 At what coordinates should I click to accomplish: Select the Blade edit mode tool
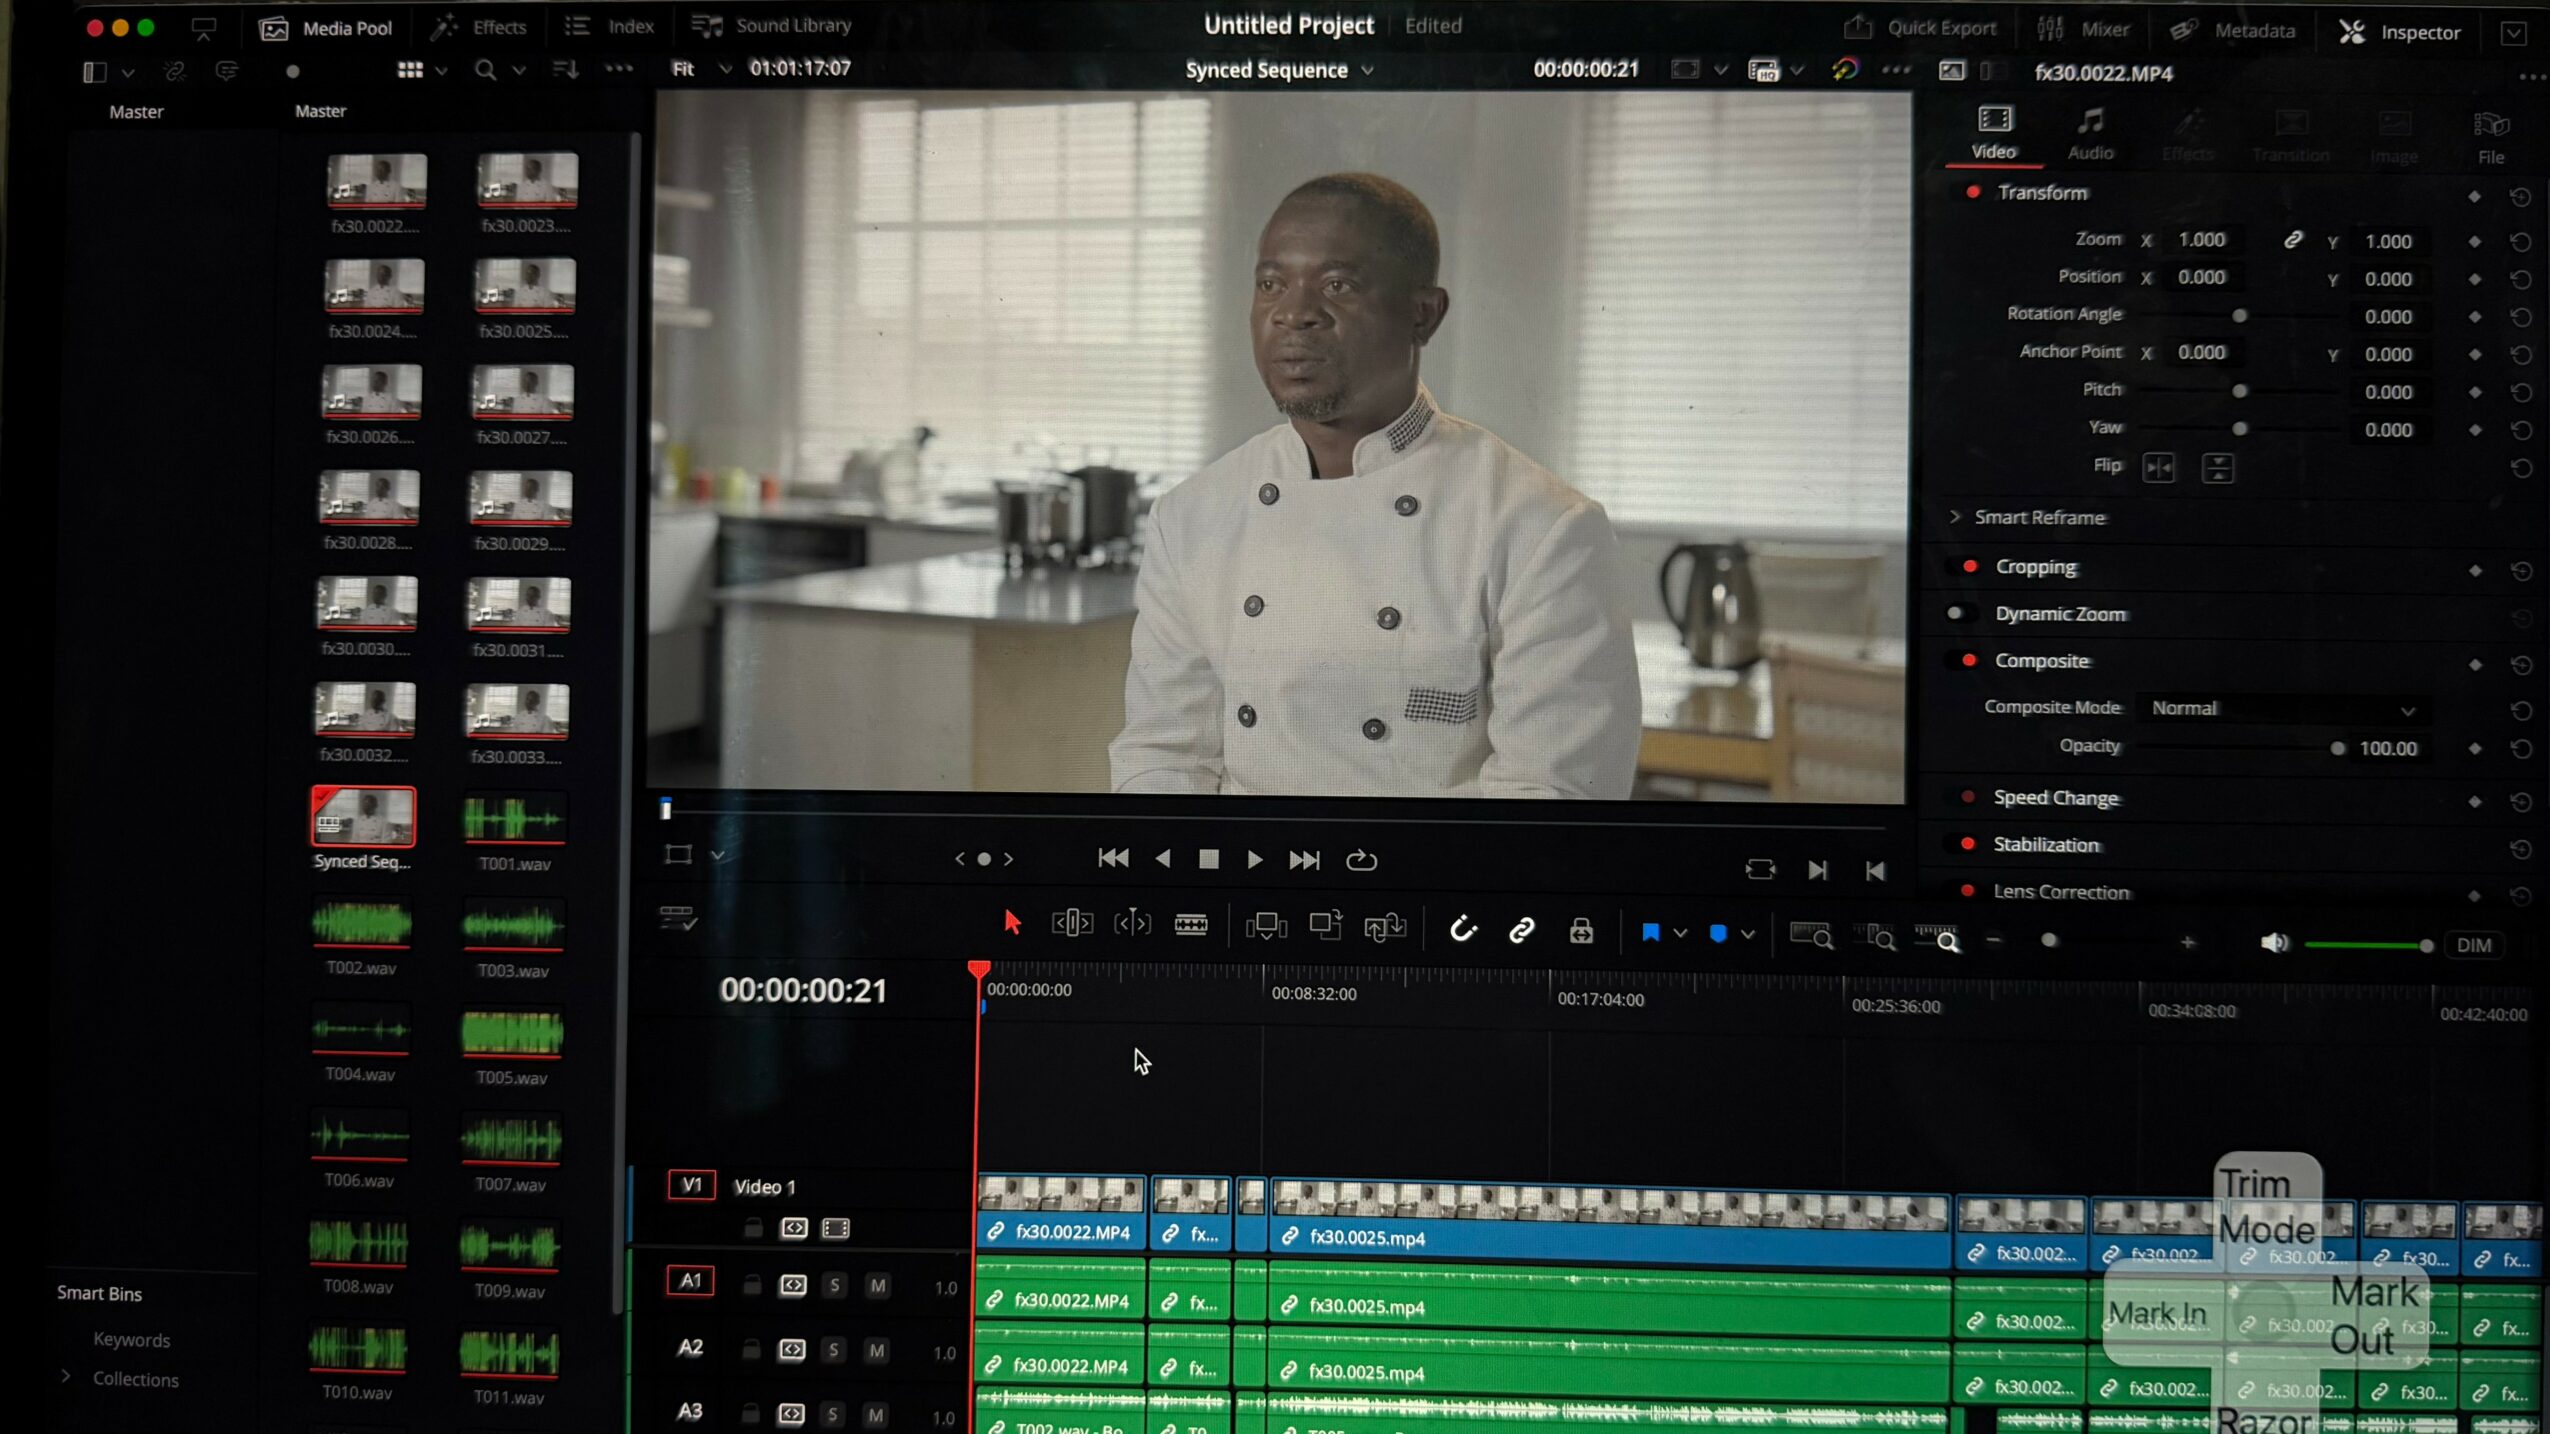1190,925
